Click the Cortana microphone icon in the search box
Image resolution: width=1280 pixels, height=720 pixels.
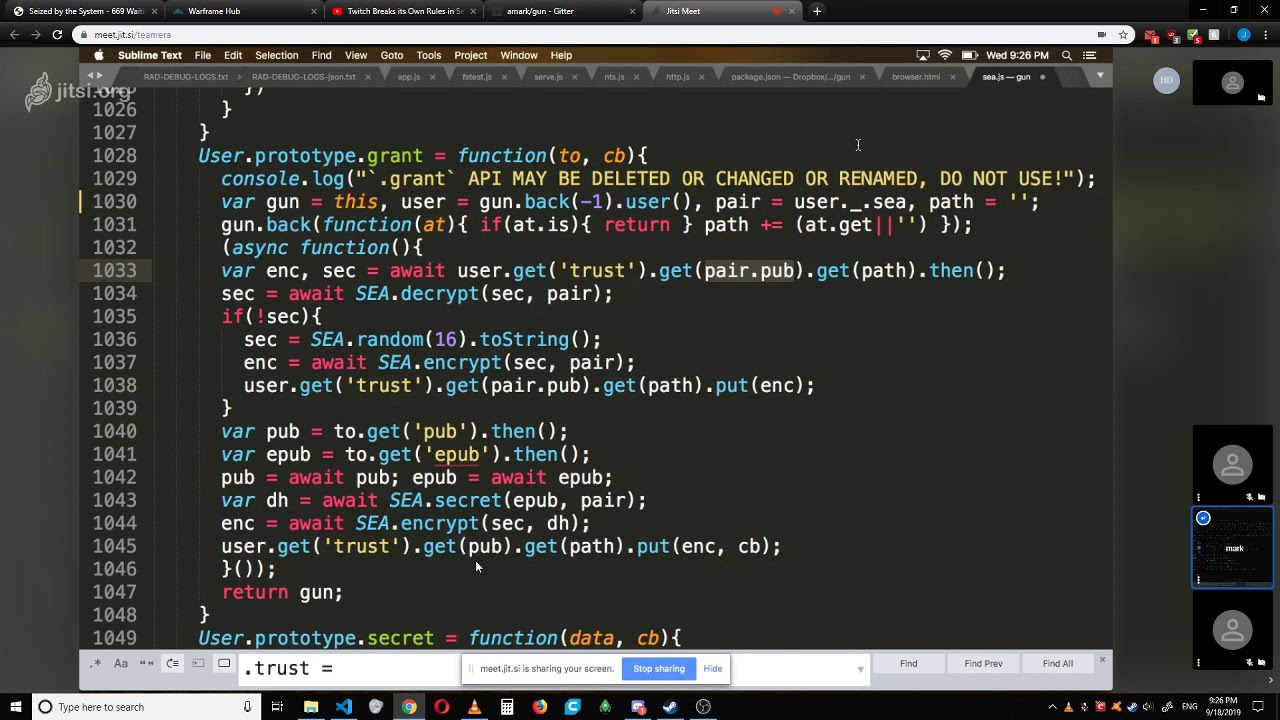247,707
